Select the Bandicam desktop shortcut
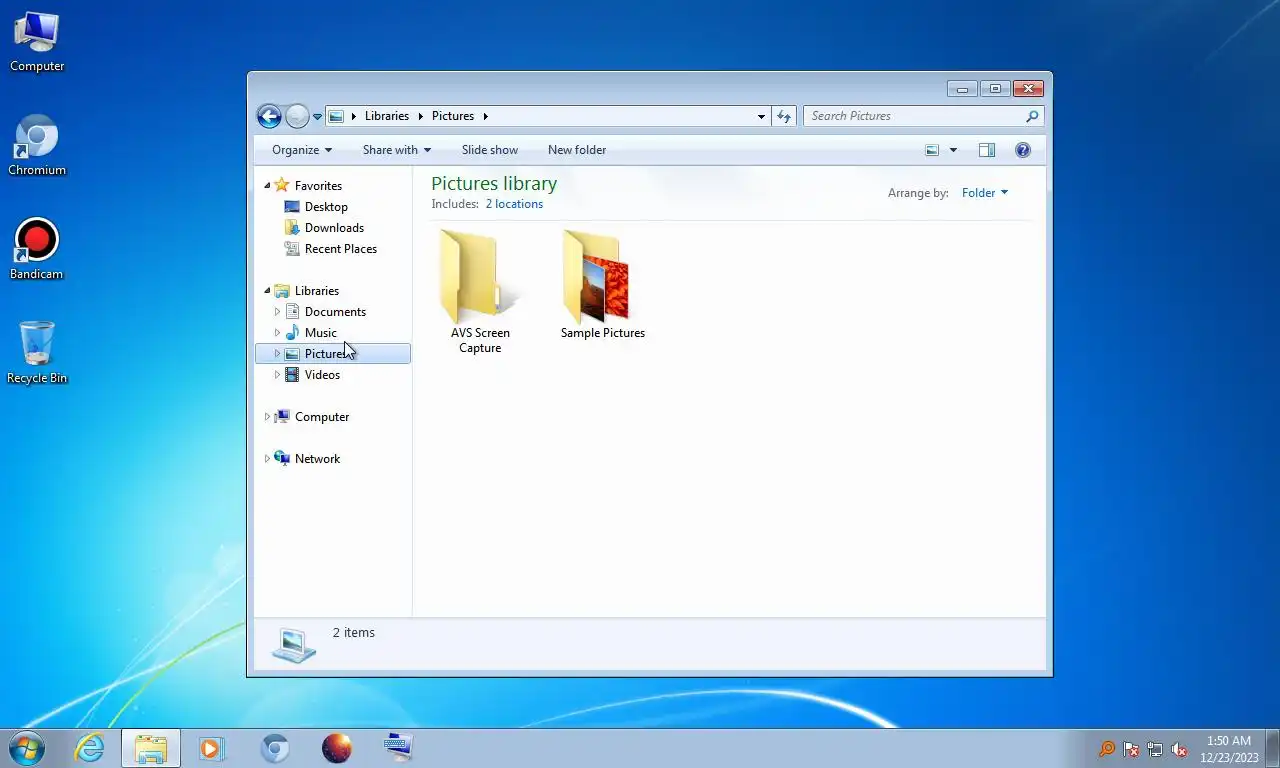The width and height of the screenshot is (1280, 768). click(37, 250)
